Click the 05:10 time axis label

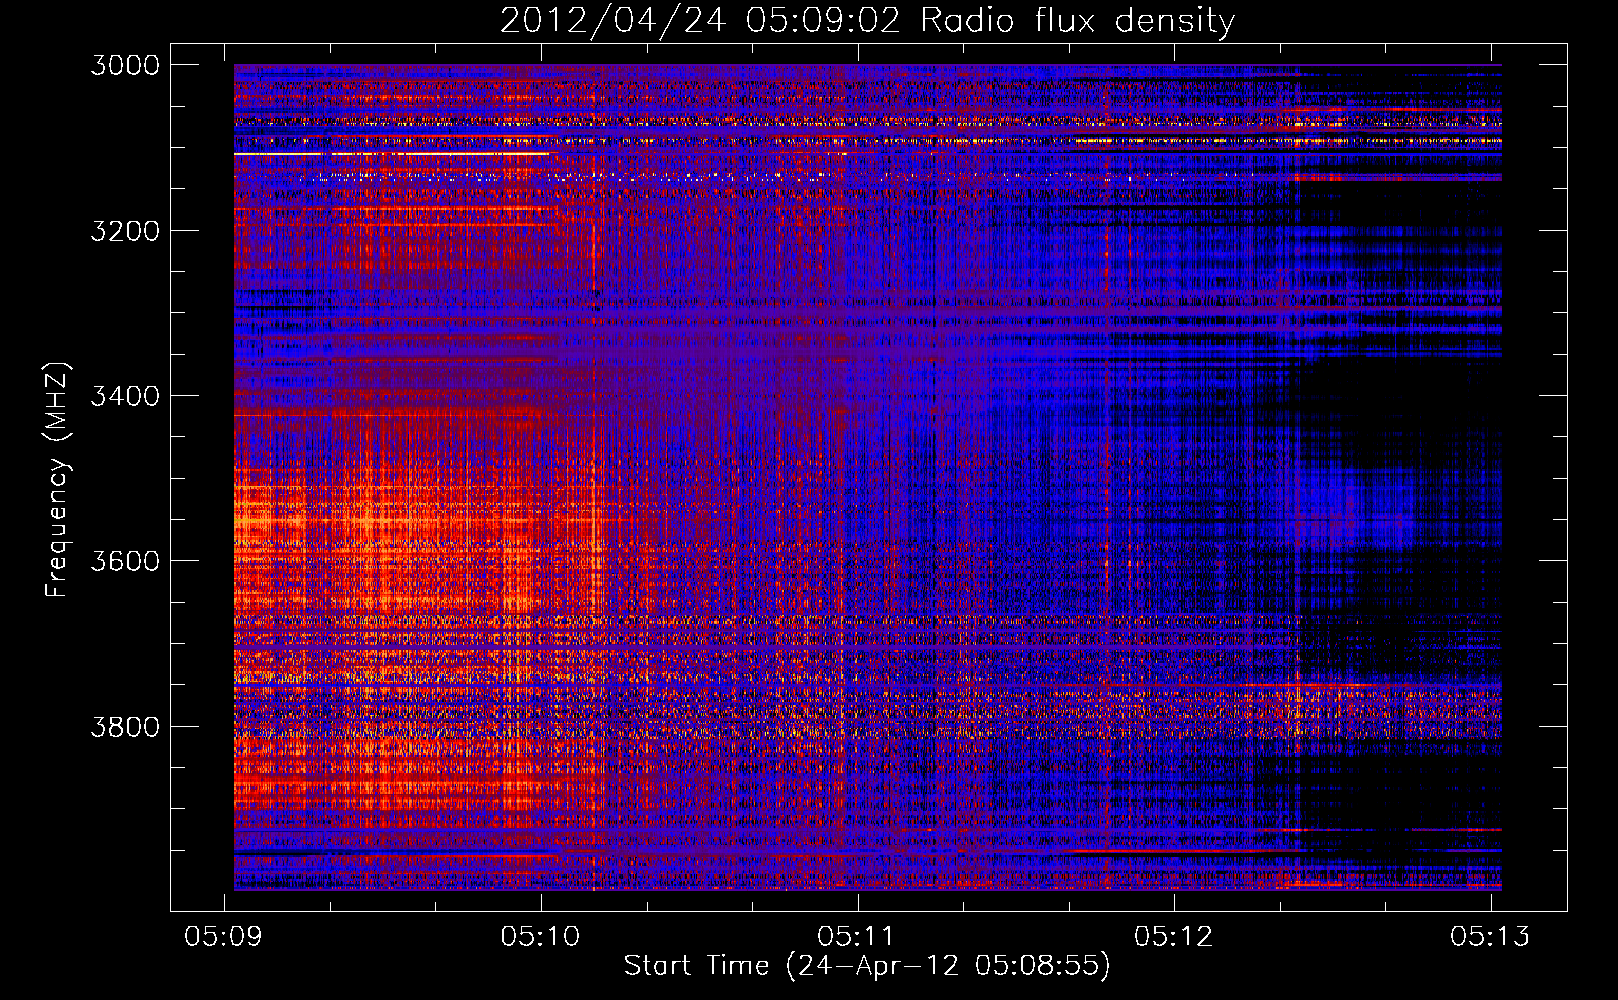pos(541,936)
